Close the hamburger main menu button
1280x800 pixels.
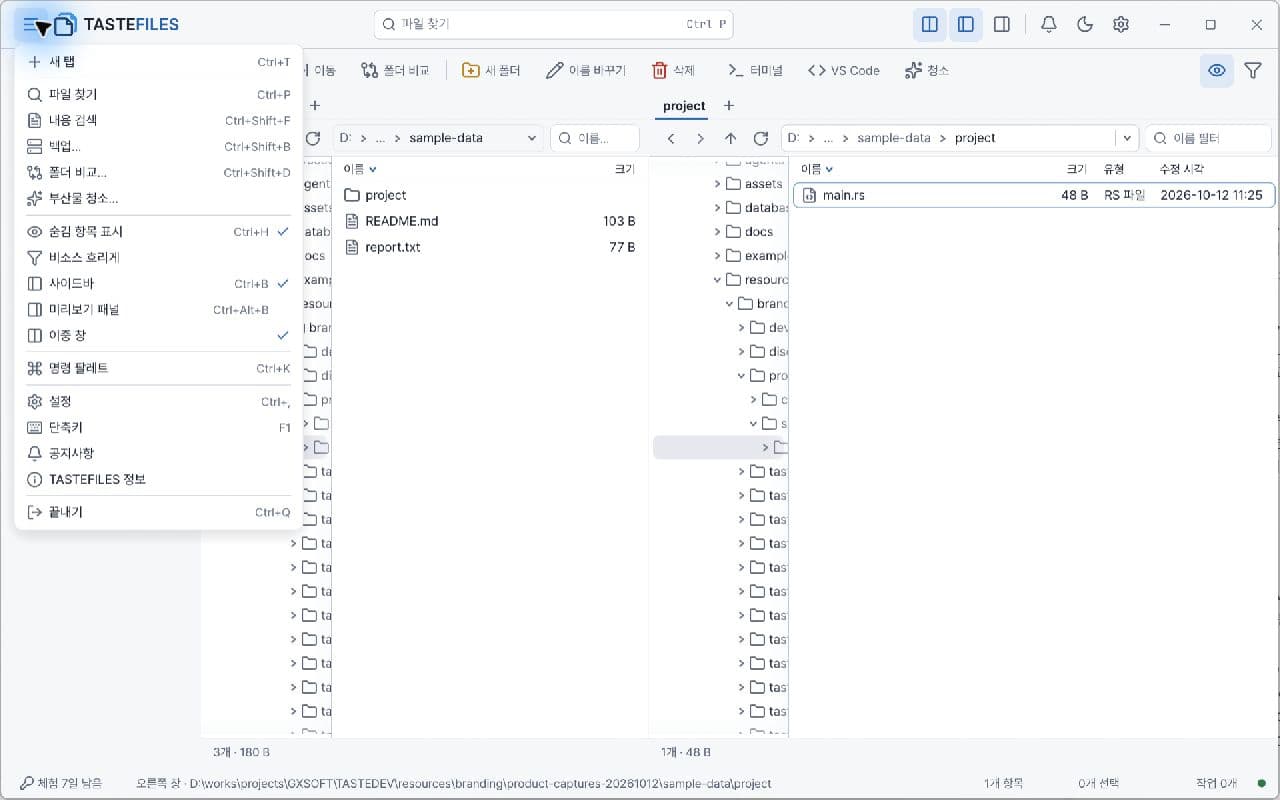31,24
